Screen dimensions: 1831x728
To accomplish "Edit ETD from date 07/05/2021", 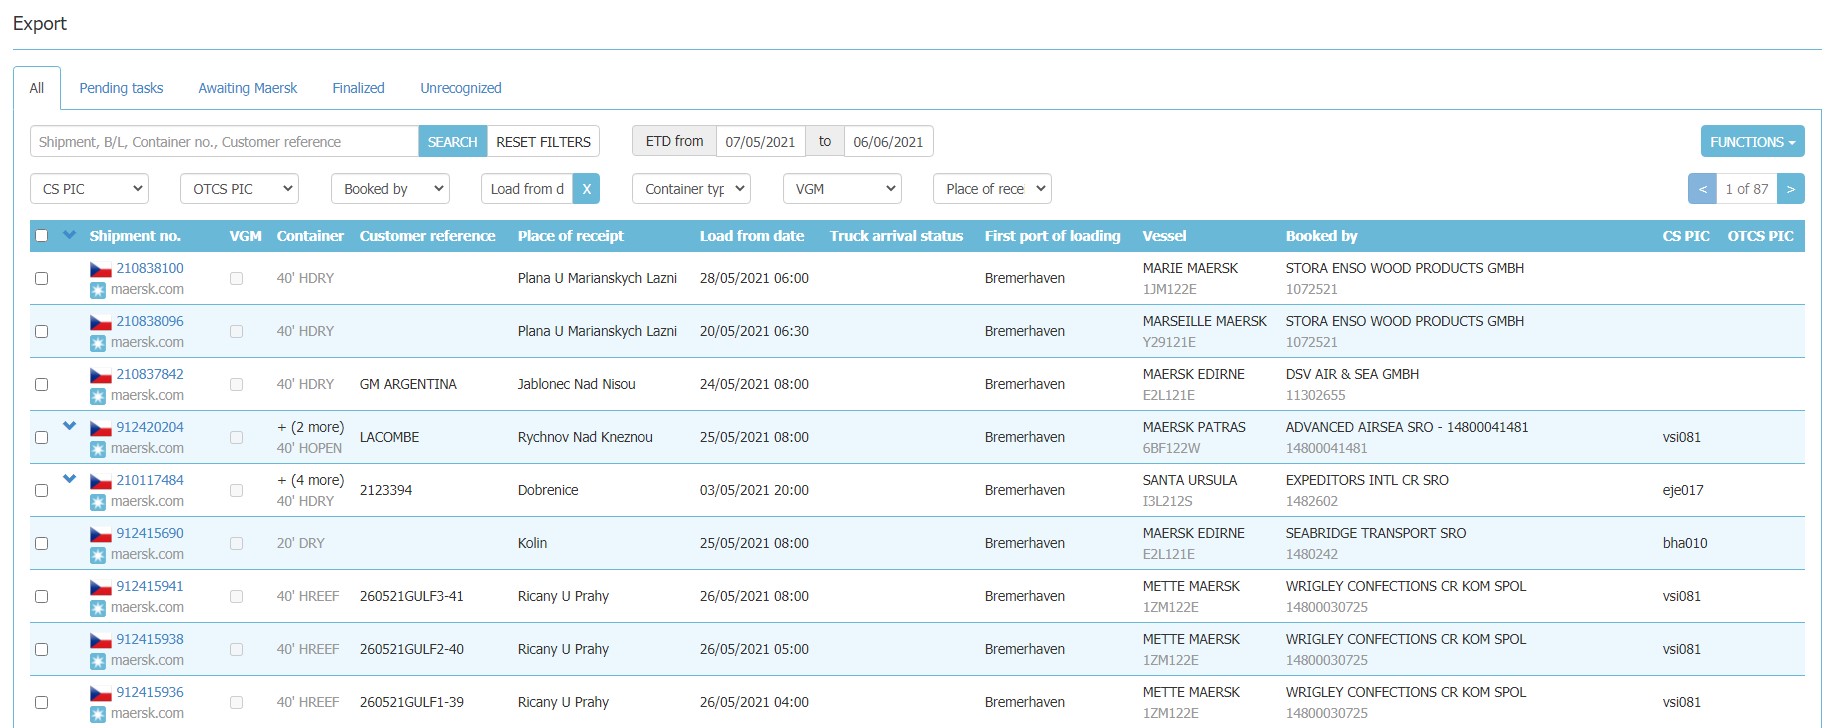I will (761, 142).
